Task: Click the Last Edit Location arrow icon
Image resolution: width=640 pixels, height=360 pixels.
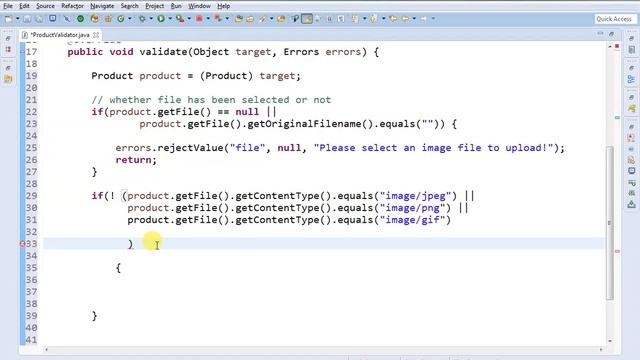Action: tap(393, 19)
